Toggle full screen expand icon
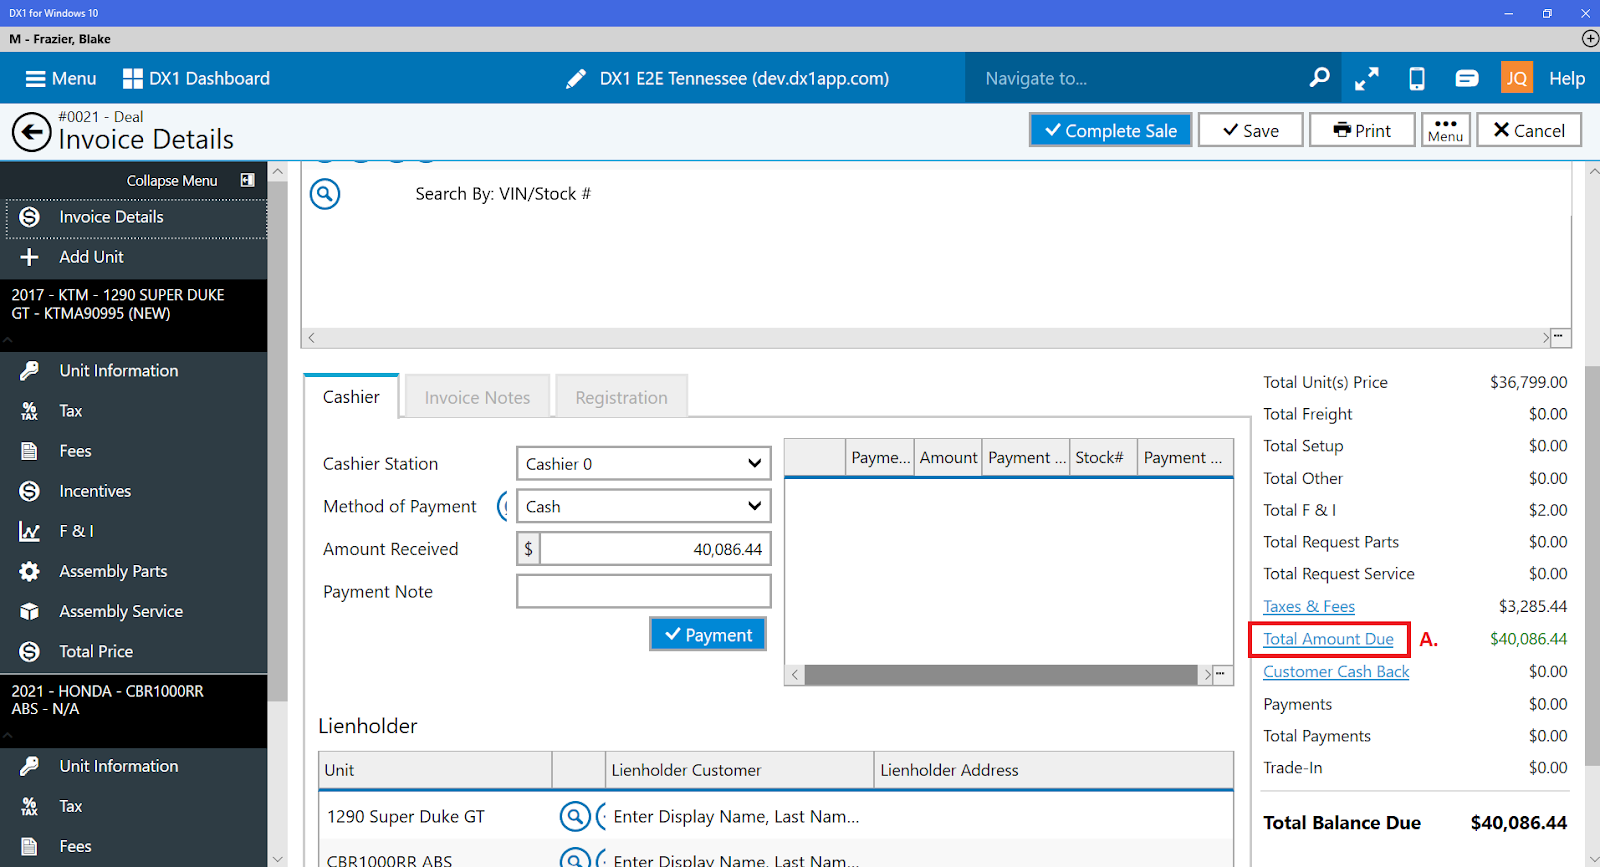This screenshot has height=867, width=1600. pos(1367,78)
